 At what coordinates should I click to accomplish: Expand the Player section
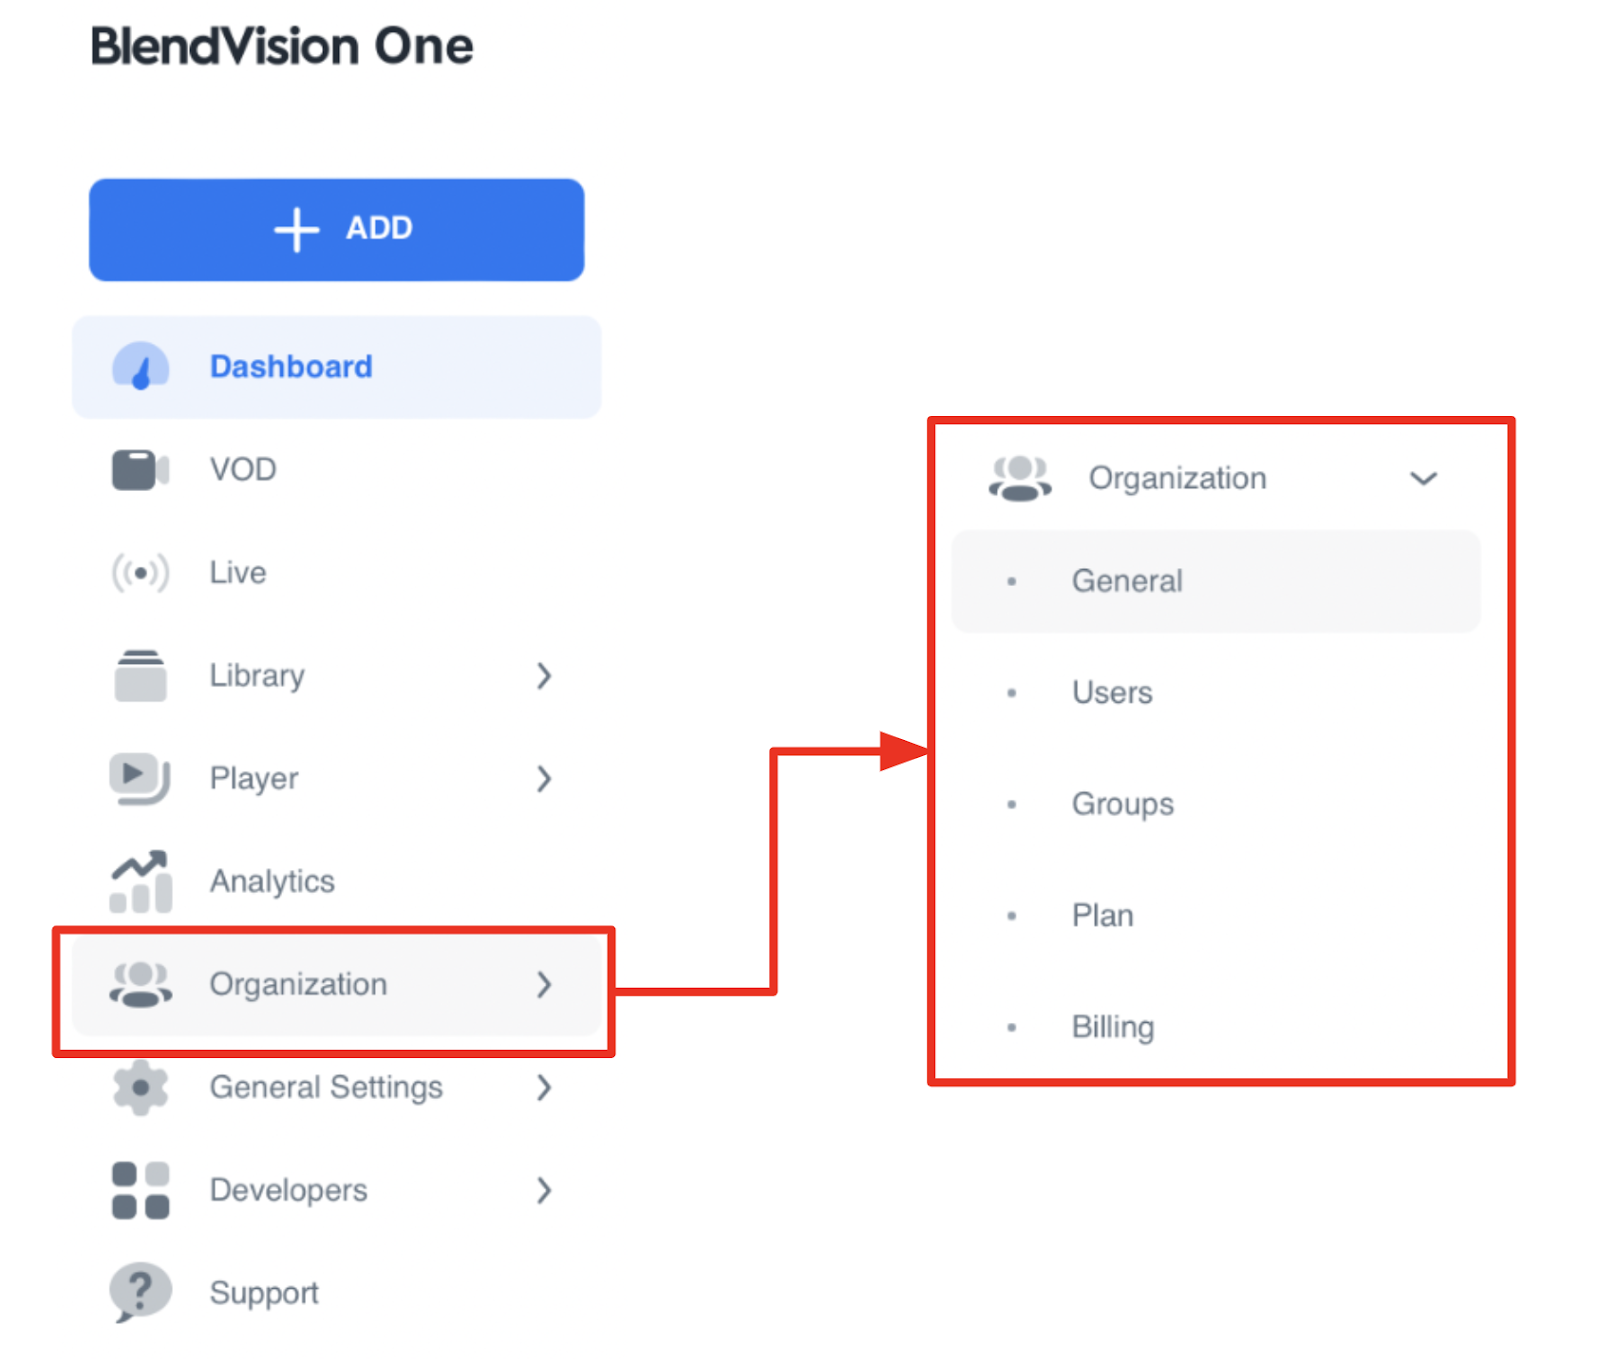pyautogui.click(x=544, y=779)
